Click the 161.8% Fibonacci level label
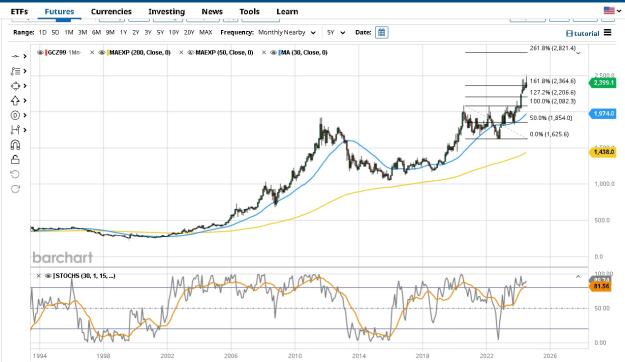This screenshot has height=362, width=625. [x=553, y=81]
